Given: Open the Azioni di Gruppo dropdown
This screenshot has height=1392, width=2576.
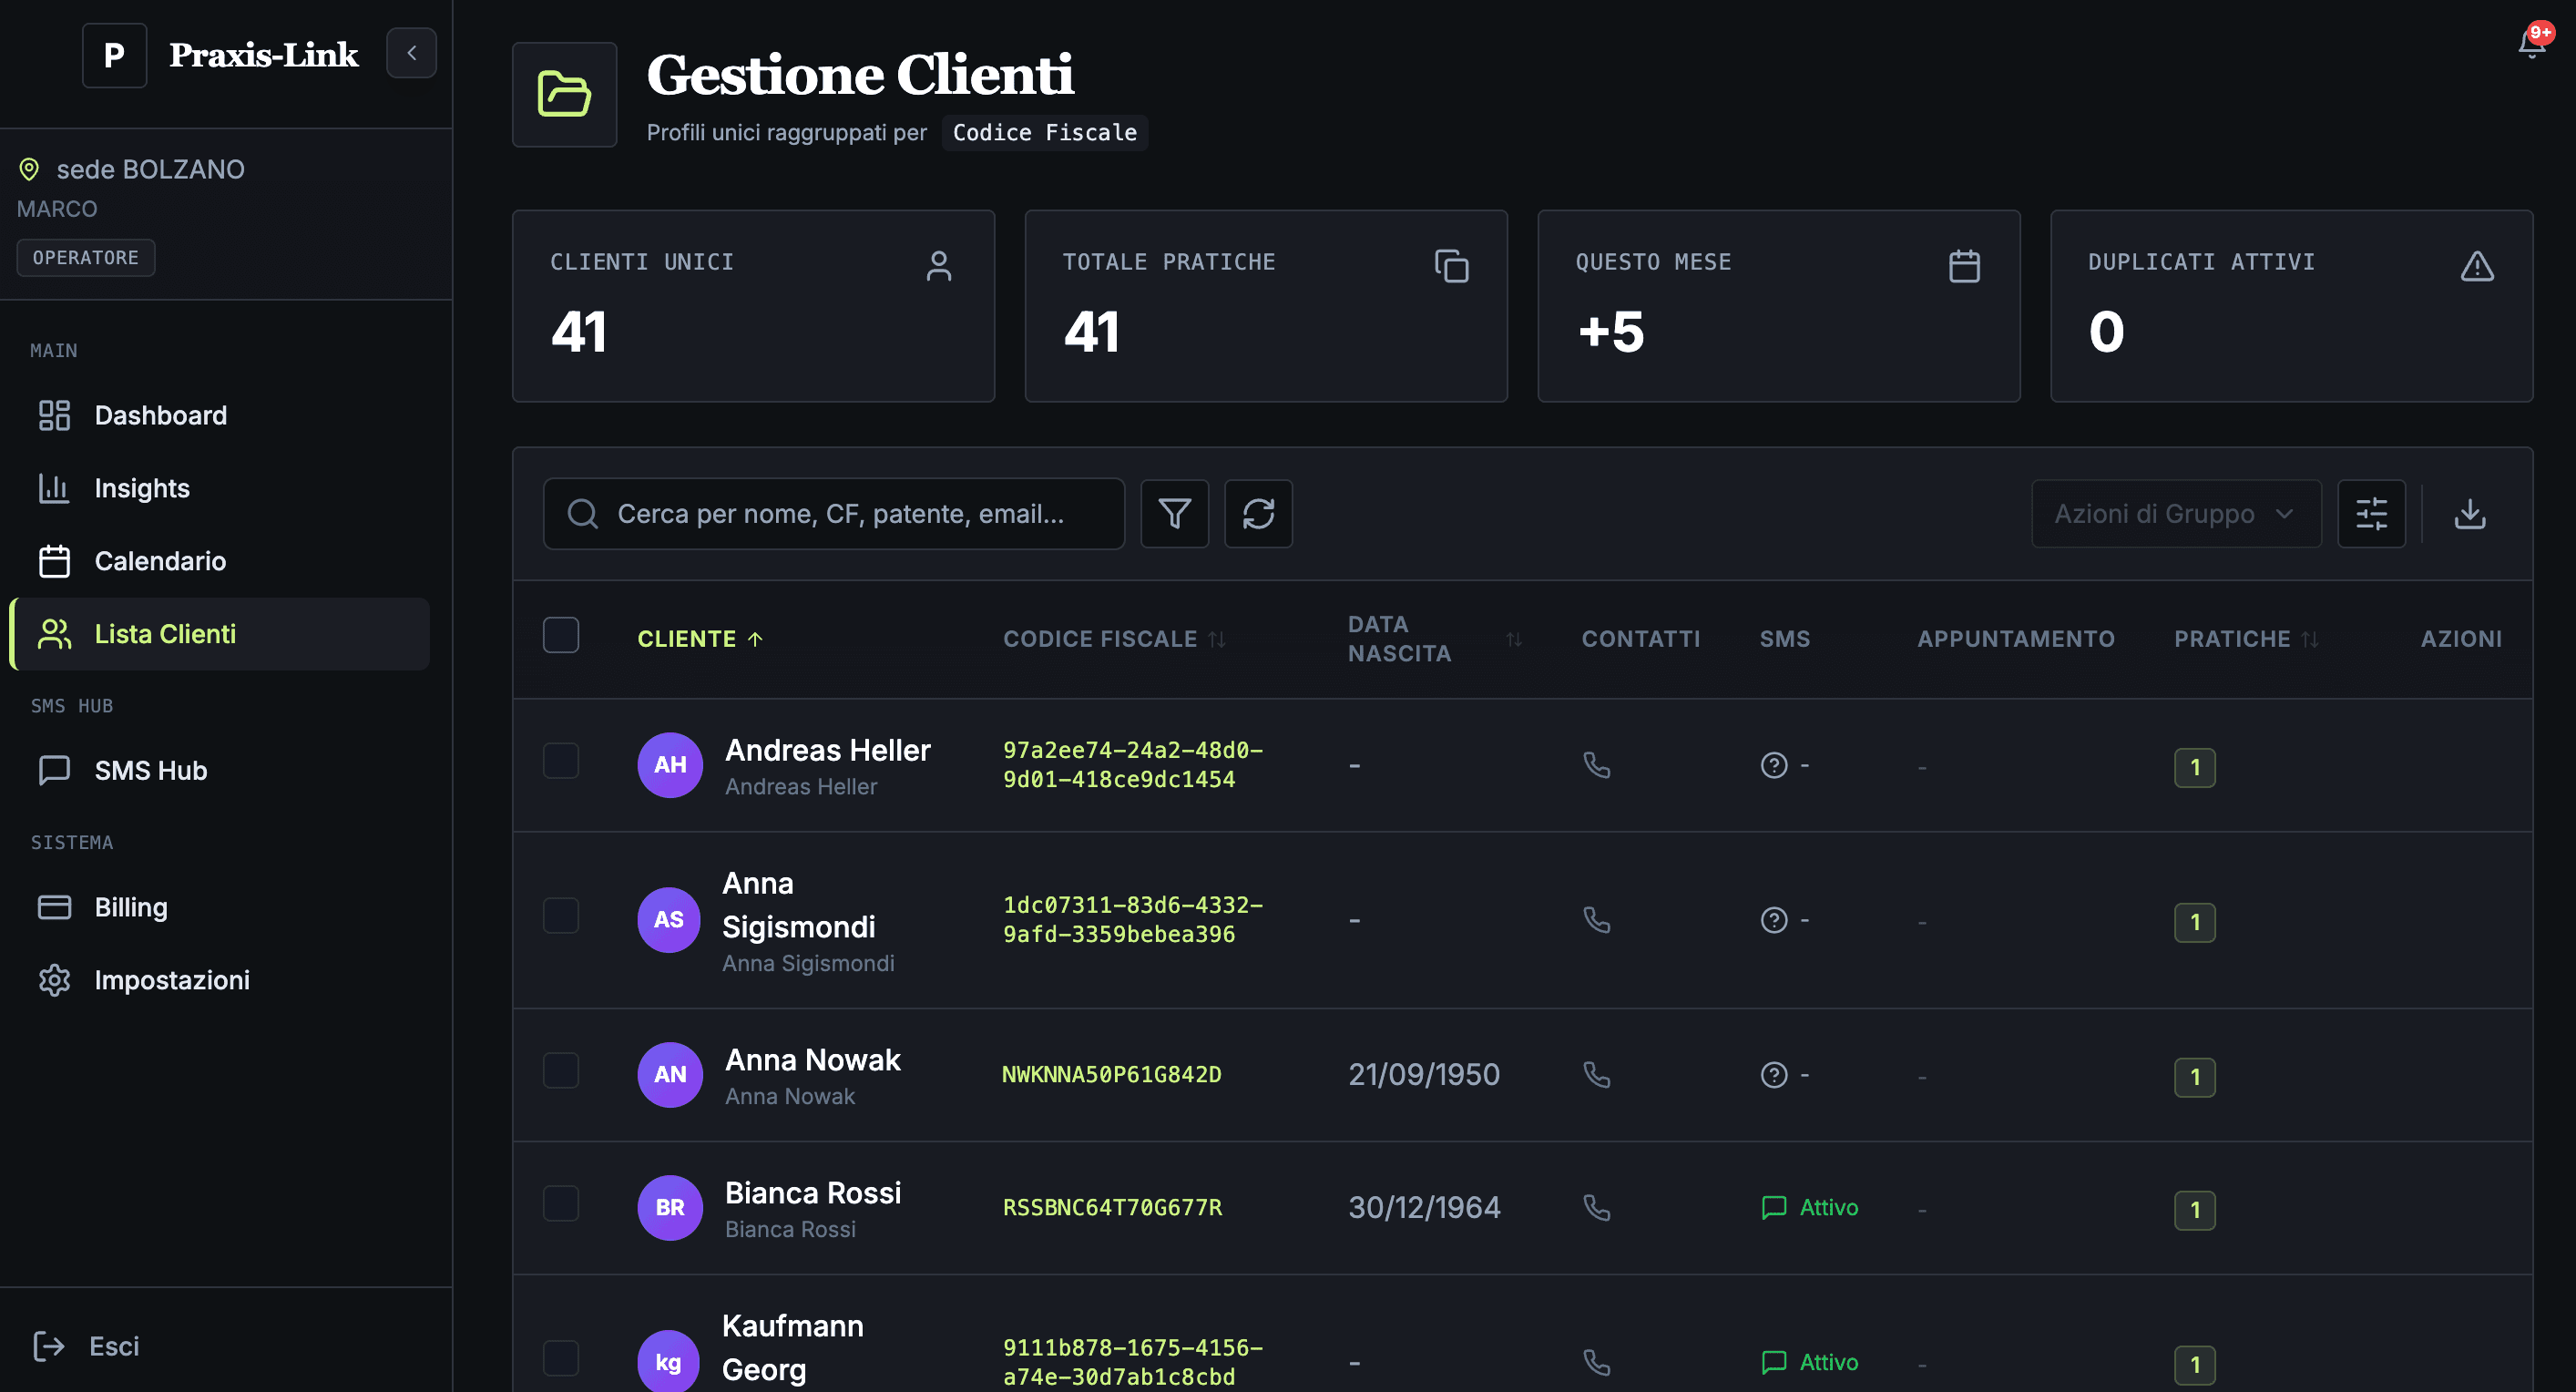Looking at the screenshot, I should [2176, 513].
